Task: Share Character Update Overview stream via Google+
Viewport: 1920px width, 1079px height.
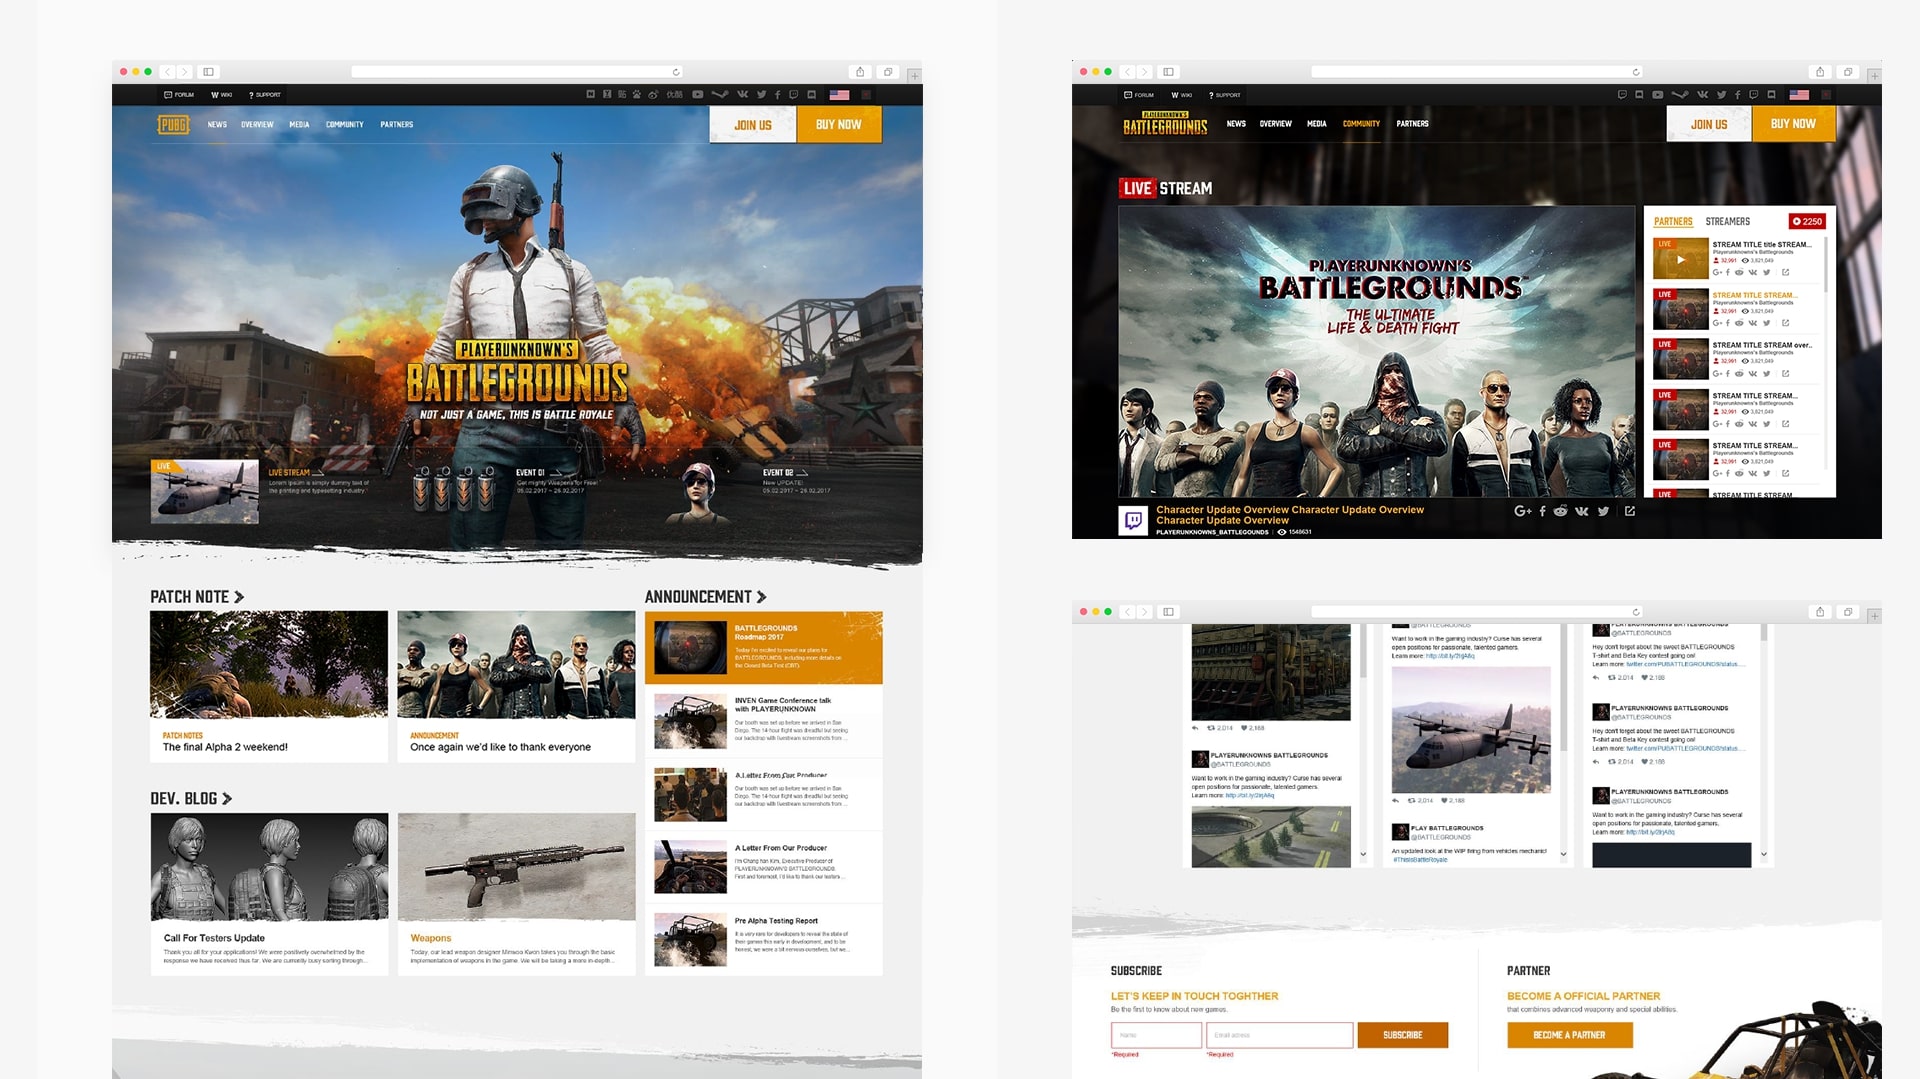Action: [1522, 511]
